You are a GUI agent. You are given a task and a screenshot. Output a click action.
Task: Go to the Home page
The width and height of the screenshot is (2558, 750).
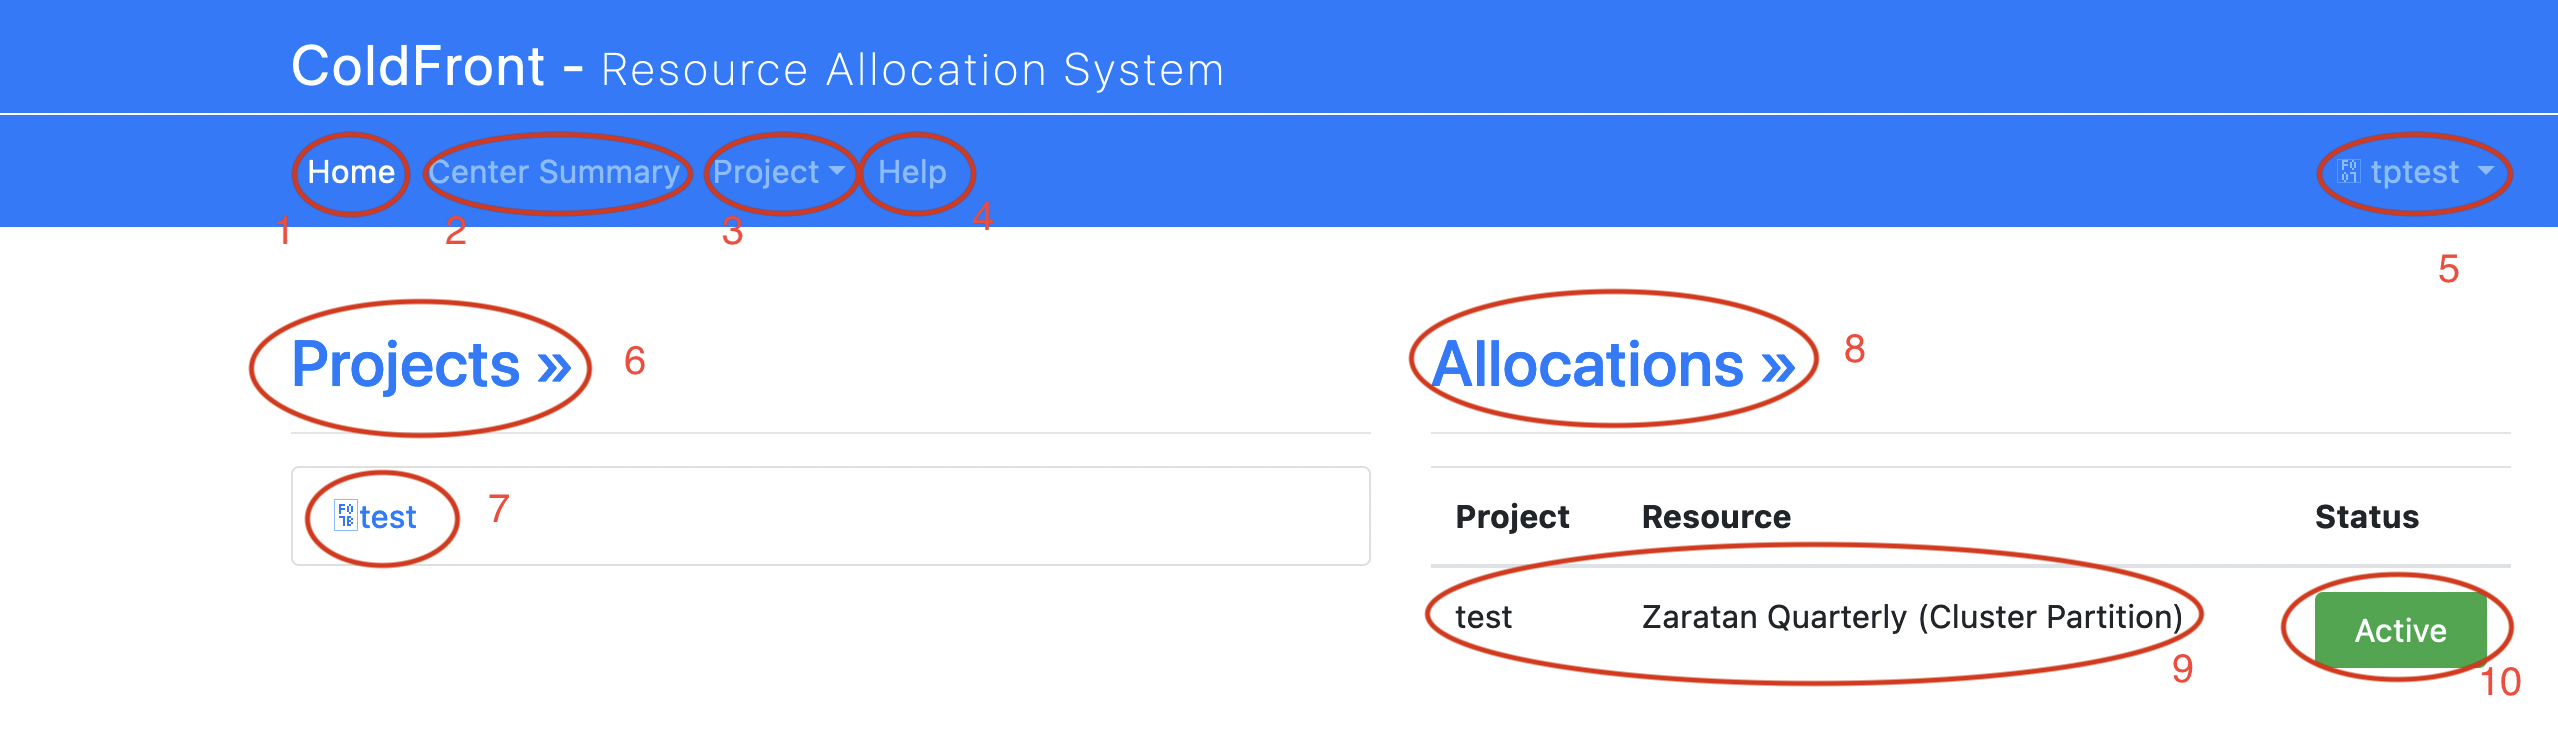pos(351,172)
